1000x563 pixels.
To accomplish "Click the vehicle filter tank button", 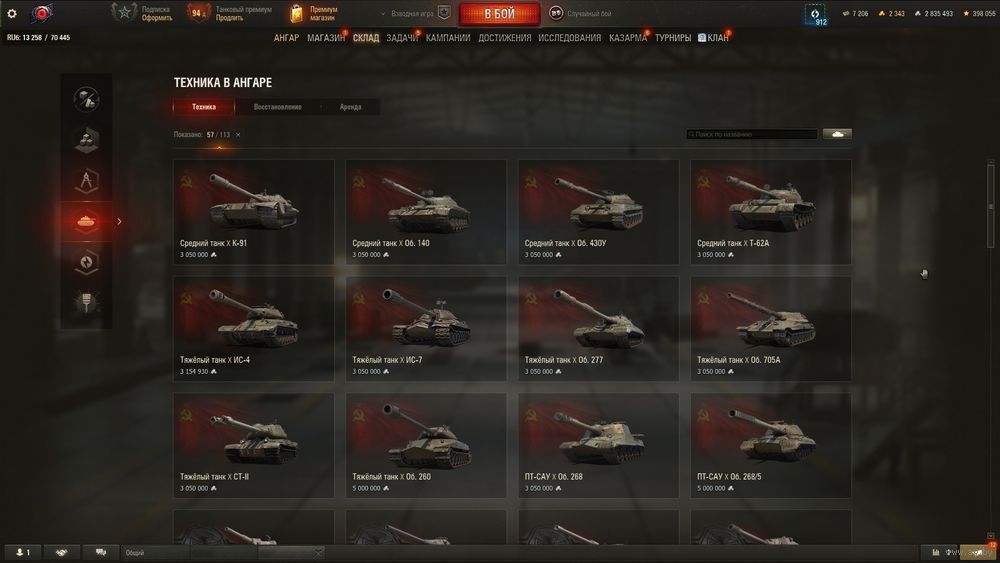I will pos(837,134).
